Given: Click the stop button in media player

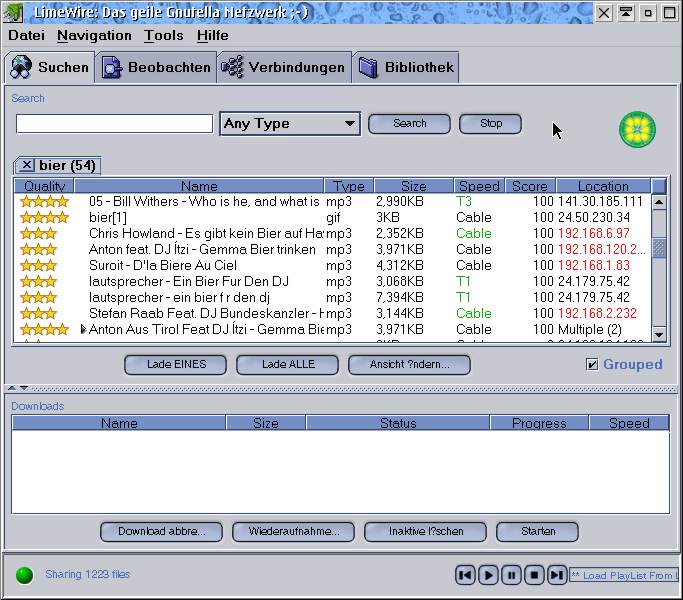Looking at the screenshot, I should tap(534, 576).
